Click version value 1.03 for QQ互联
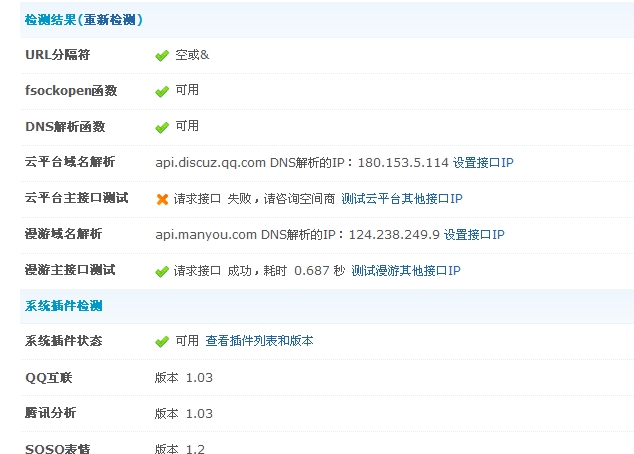The width and height of the screenshot is (634, 454). pyautogui.click(x=199, y=378)
